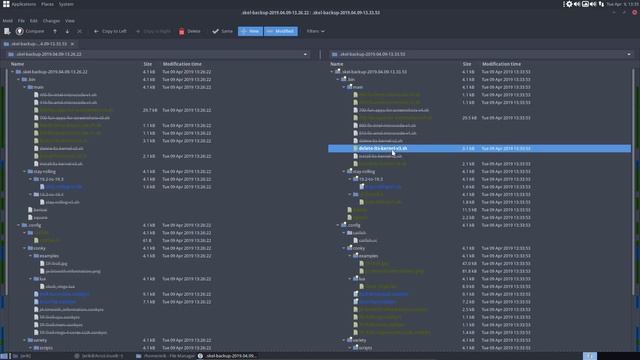Image resolution: width=640 pixels, height=360 pixels.
Task: Click the 11.5 kB size in right pane
Action: [x=469, y=210]
